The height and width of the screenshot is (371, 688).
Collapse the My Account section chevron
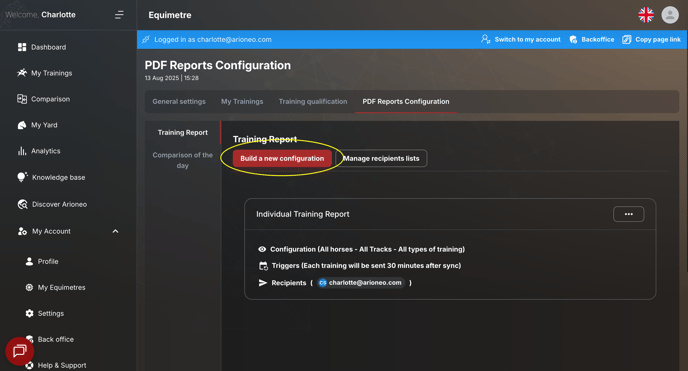pos(115,231)
